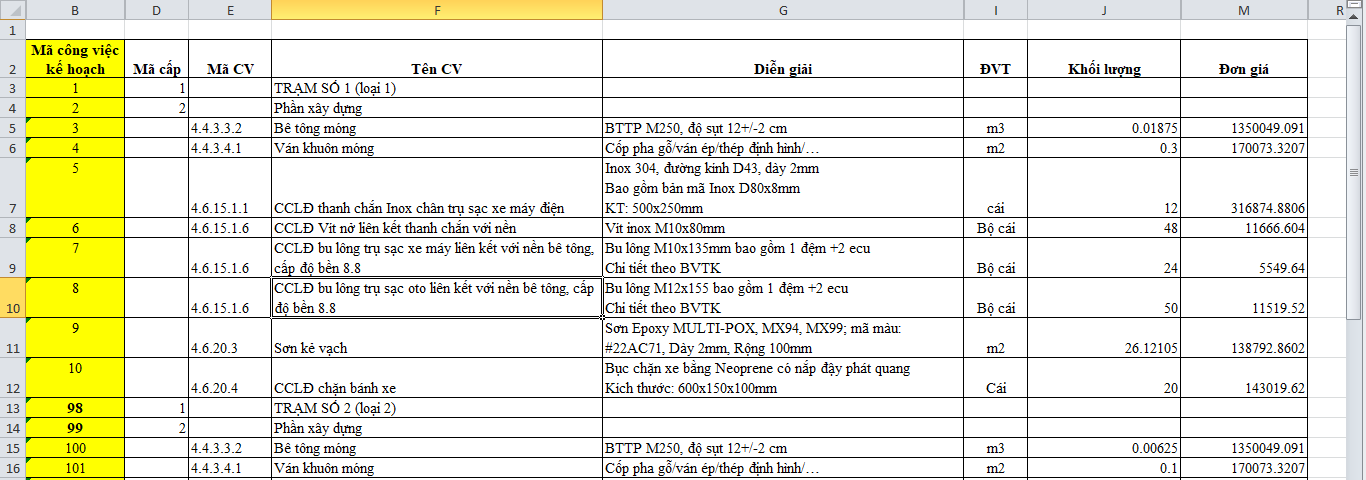Select row 16 header
The height and width of the screenshot is (480, 1366).
point(12,468)
